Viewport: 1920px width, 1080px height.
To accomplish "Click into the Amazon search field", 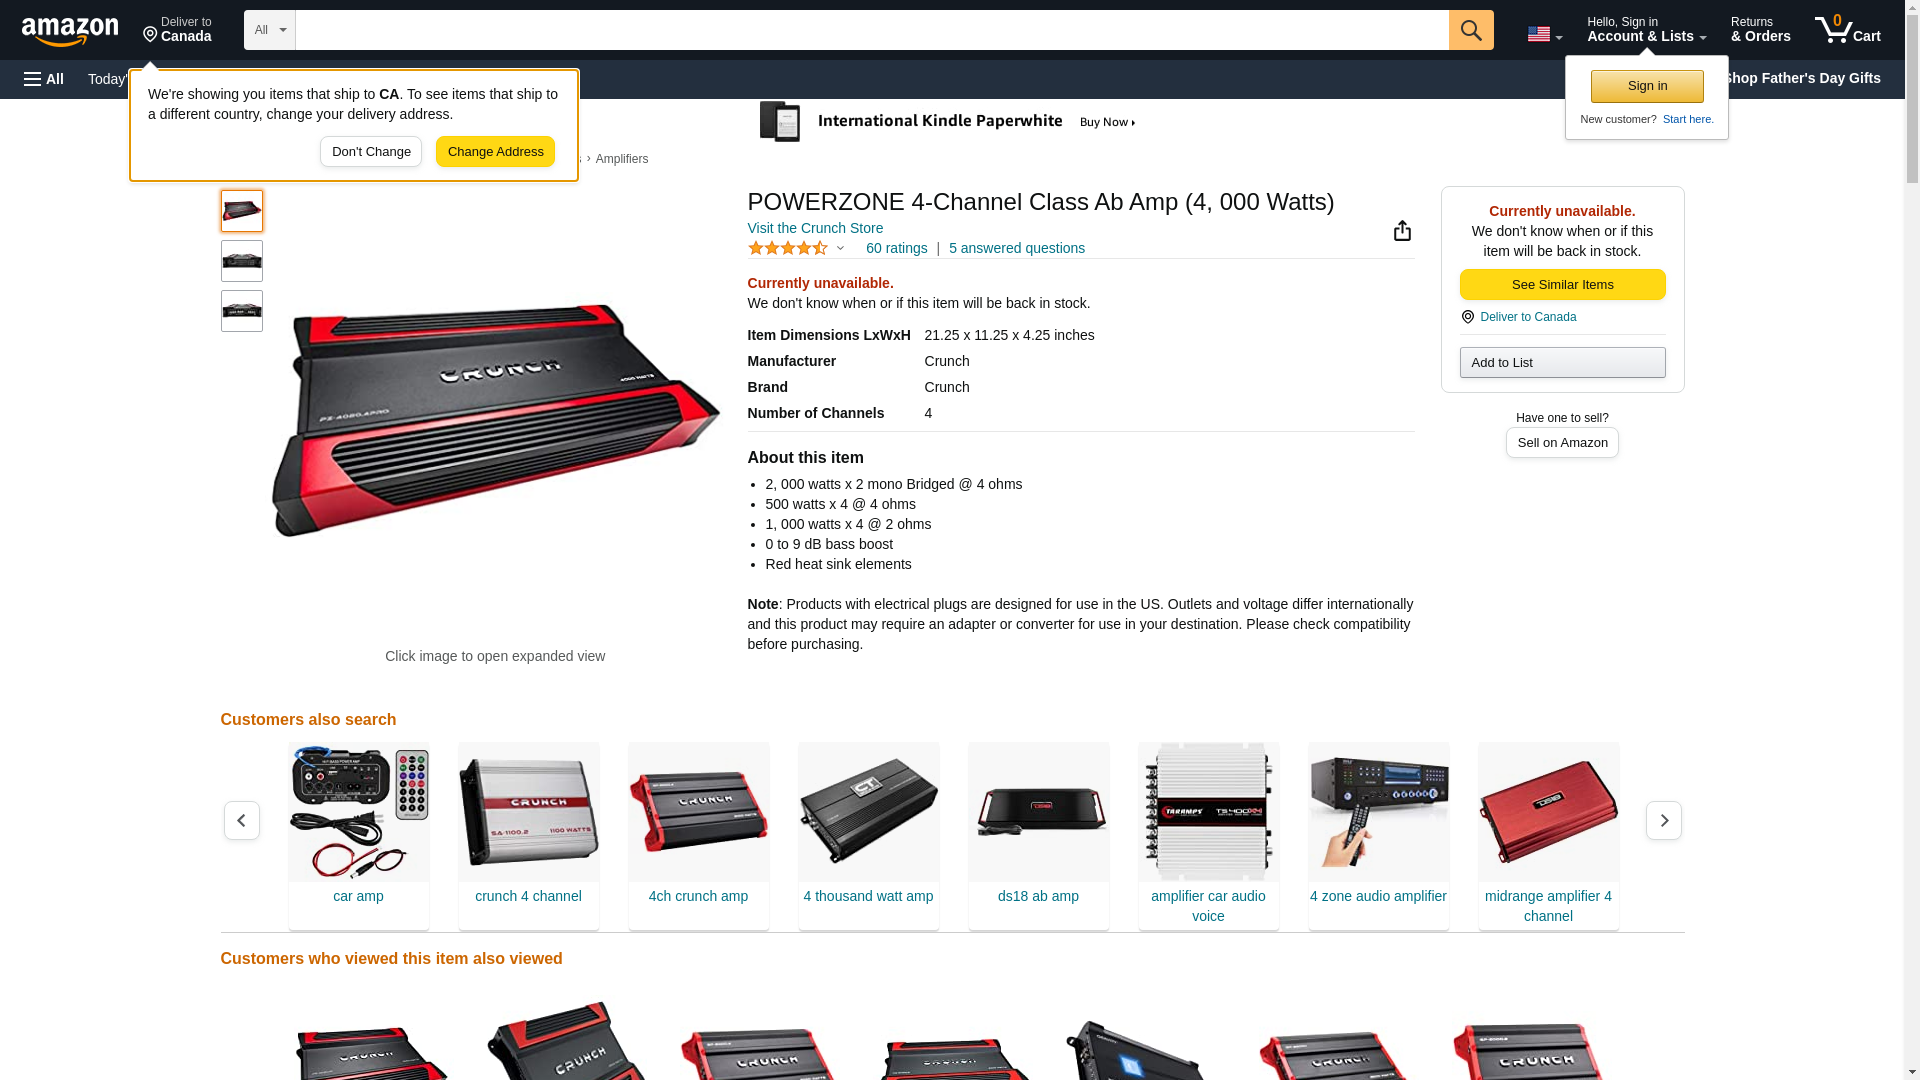I will click(872, 30).
